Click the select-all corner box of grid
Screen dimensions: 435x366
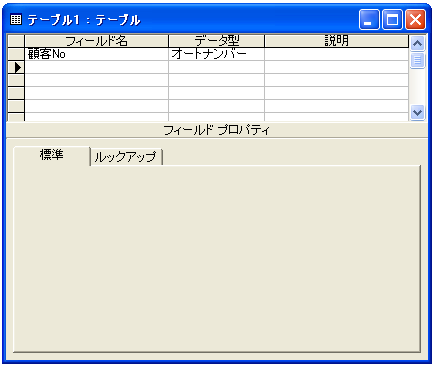coord(16,41)
